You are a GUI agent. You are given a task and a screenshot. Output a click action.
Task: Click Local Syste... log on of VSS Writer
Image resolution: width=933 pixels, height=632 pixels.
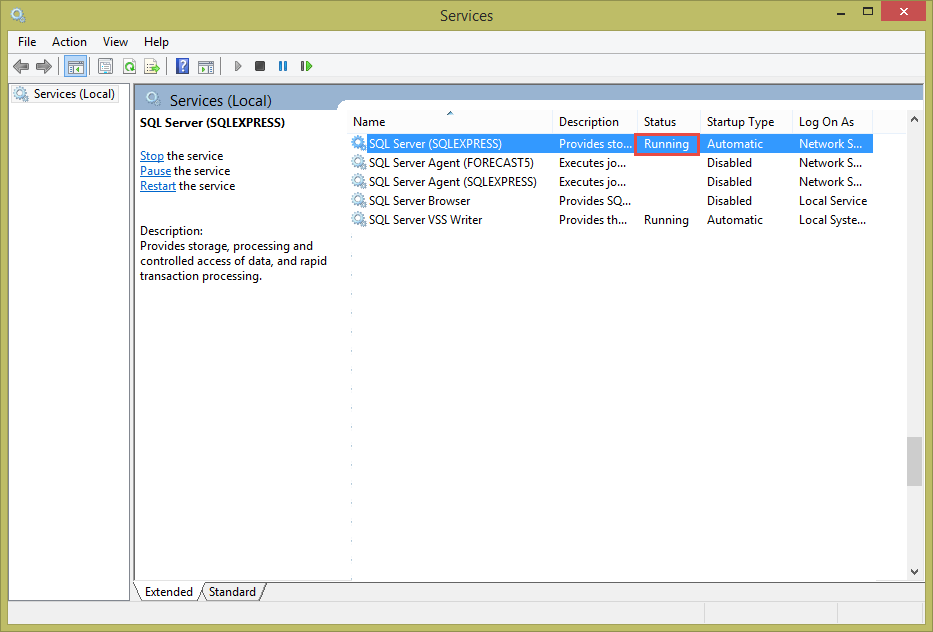tap(832, 220)
